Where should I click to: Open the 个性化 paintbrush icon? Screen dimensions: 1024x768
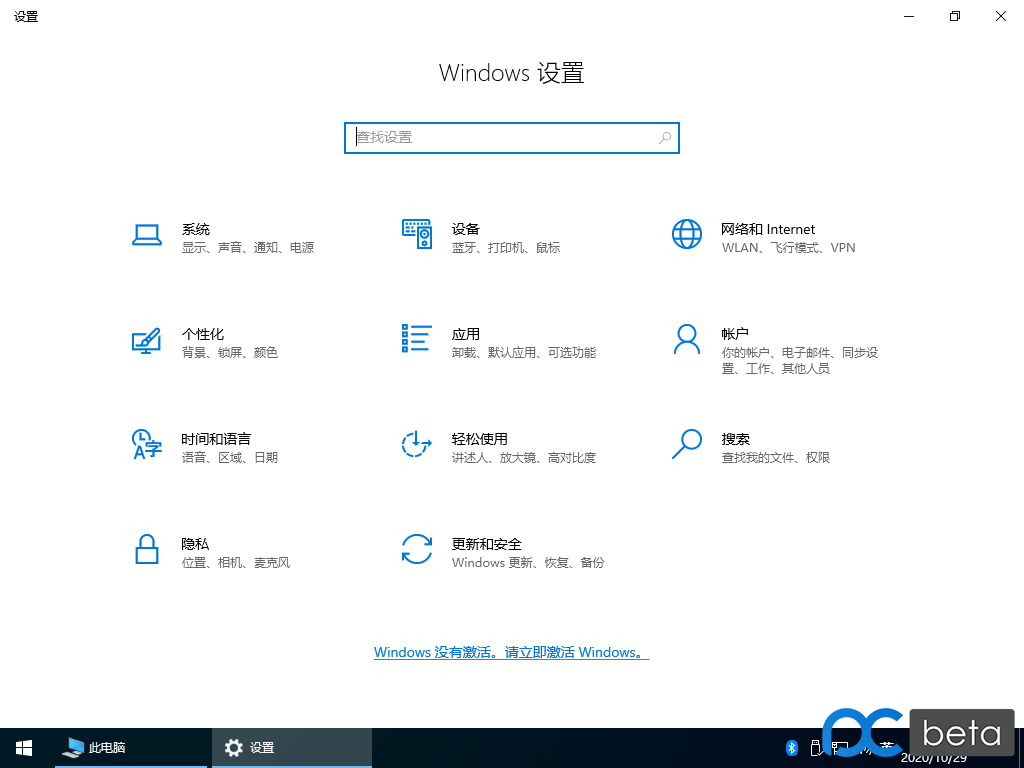click(146, 340)
